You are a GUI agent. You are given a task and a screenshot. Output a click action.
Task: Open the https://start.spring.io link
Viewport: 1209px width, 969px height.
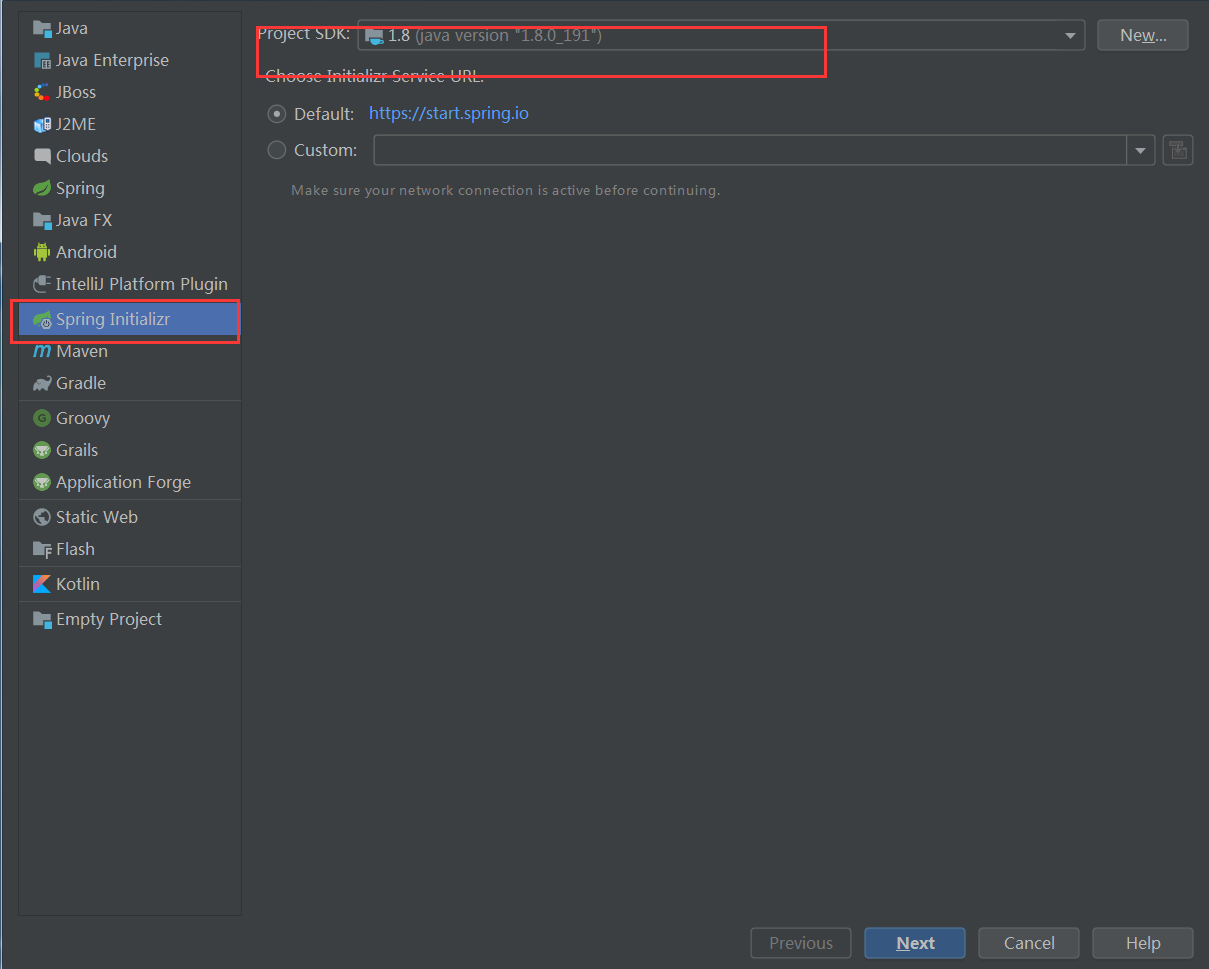point(449,113)
